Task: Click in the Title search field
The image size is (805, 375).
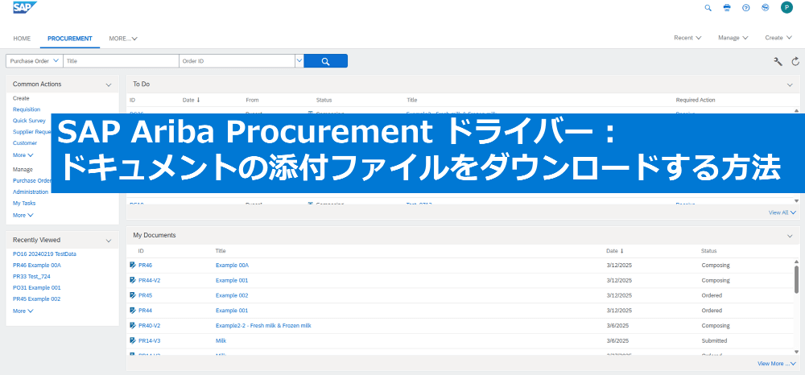Action: pos(121,61)
